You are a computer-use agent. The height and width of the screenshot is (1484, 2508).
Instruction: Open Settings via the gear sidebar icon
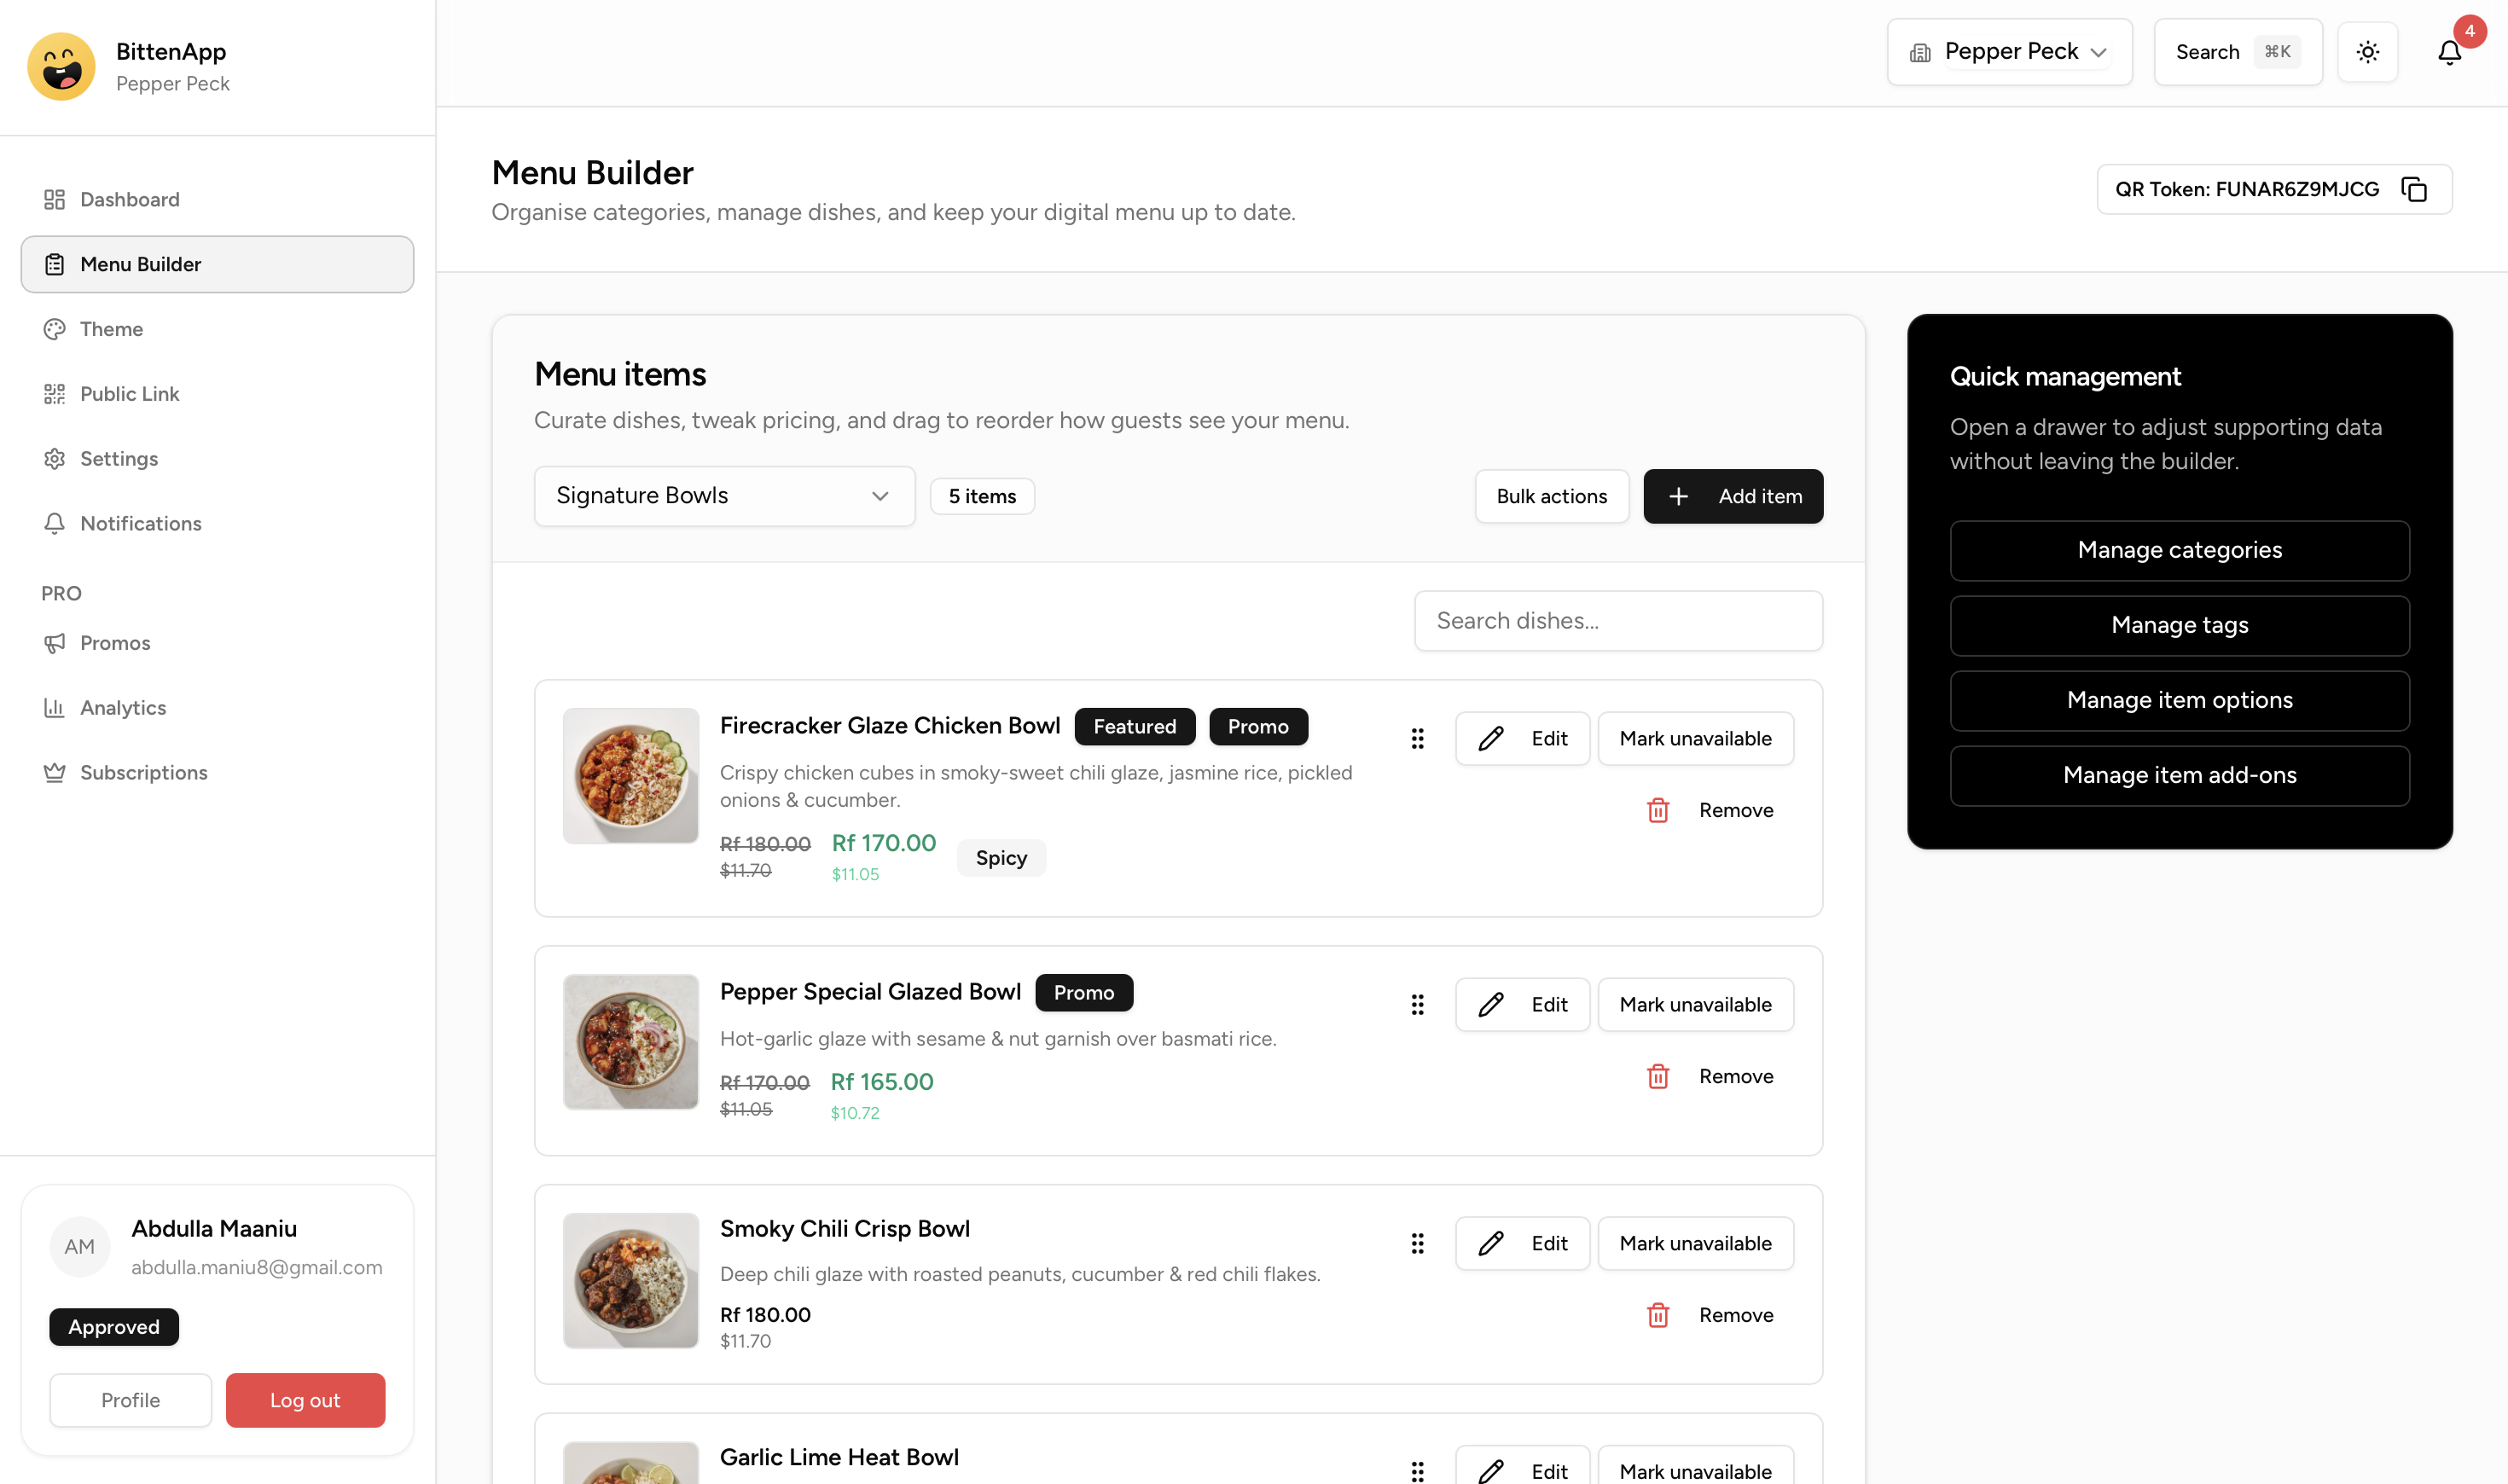[55, 458]
